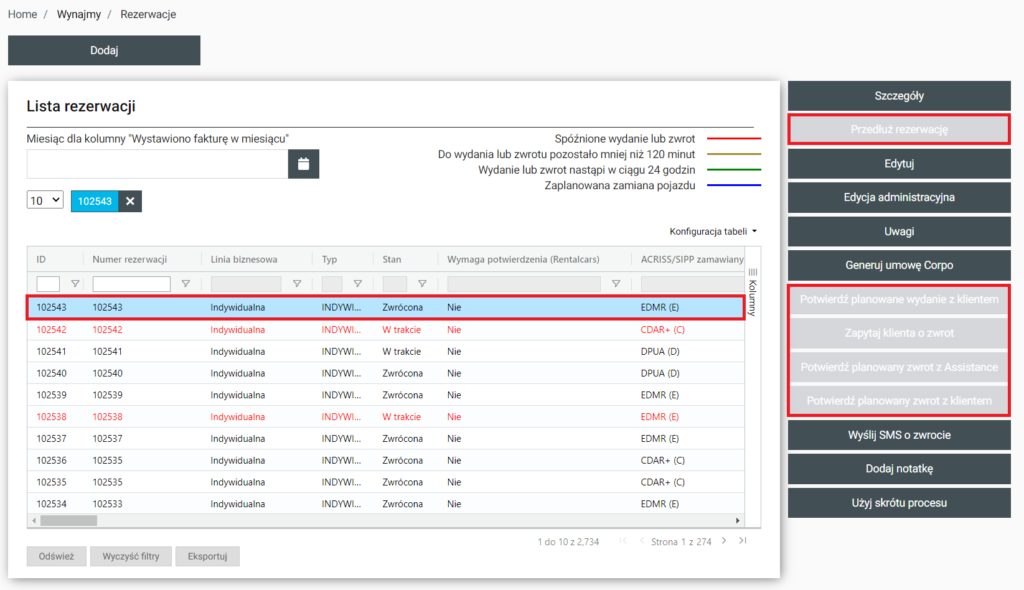
Task: Open the page size dropdown showing 10
Action: (x=45, y=200)
